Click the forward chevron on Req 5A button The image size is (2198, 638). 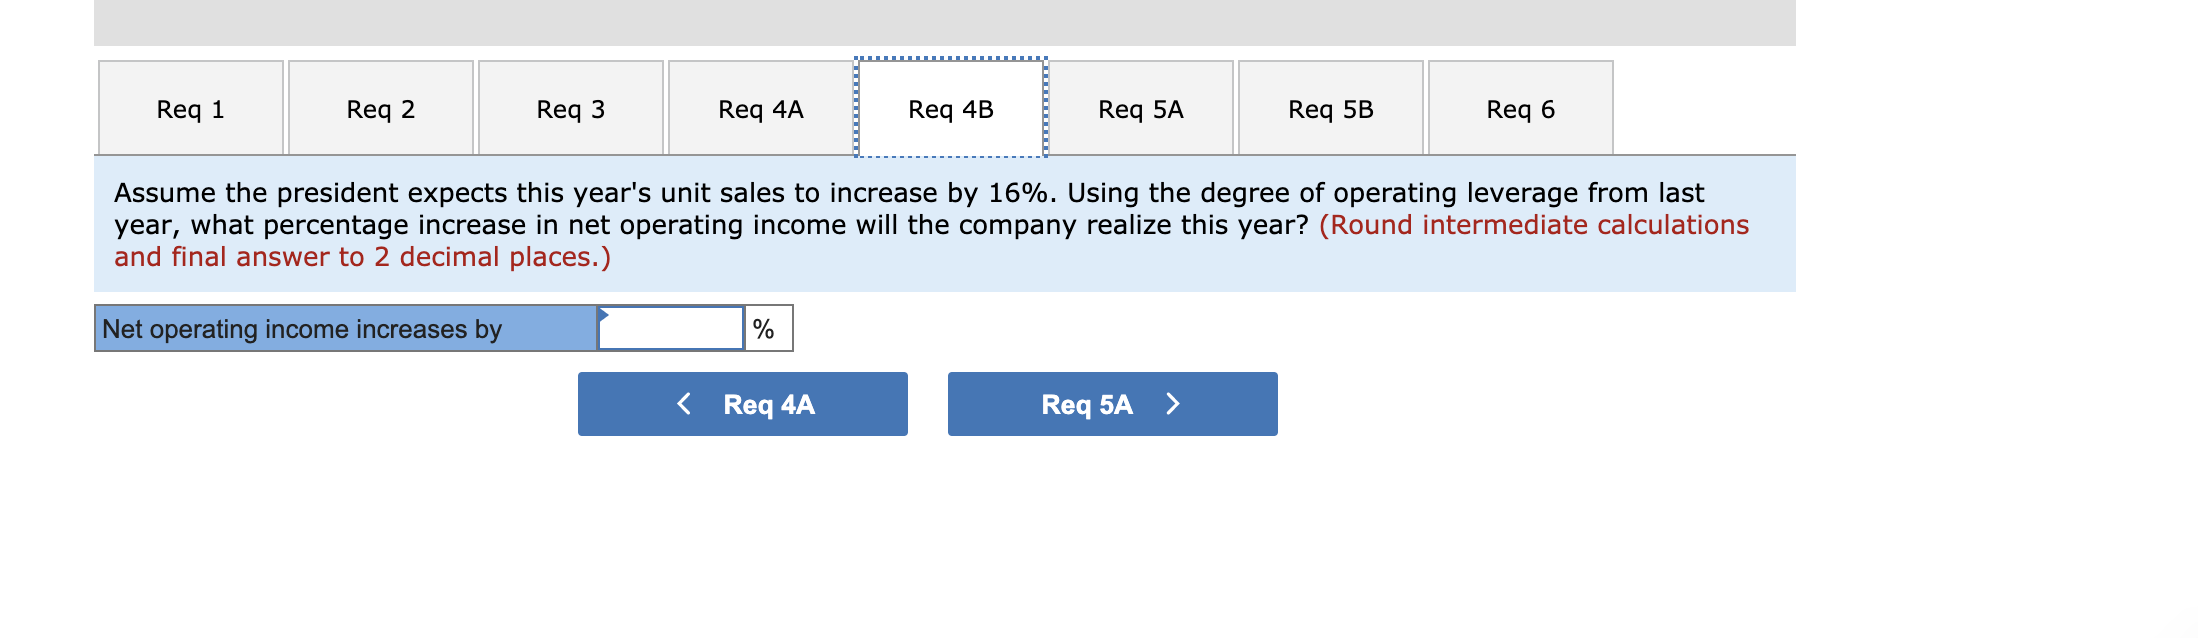click(1172, 404)
